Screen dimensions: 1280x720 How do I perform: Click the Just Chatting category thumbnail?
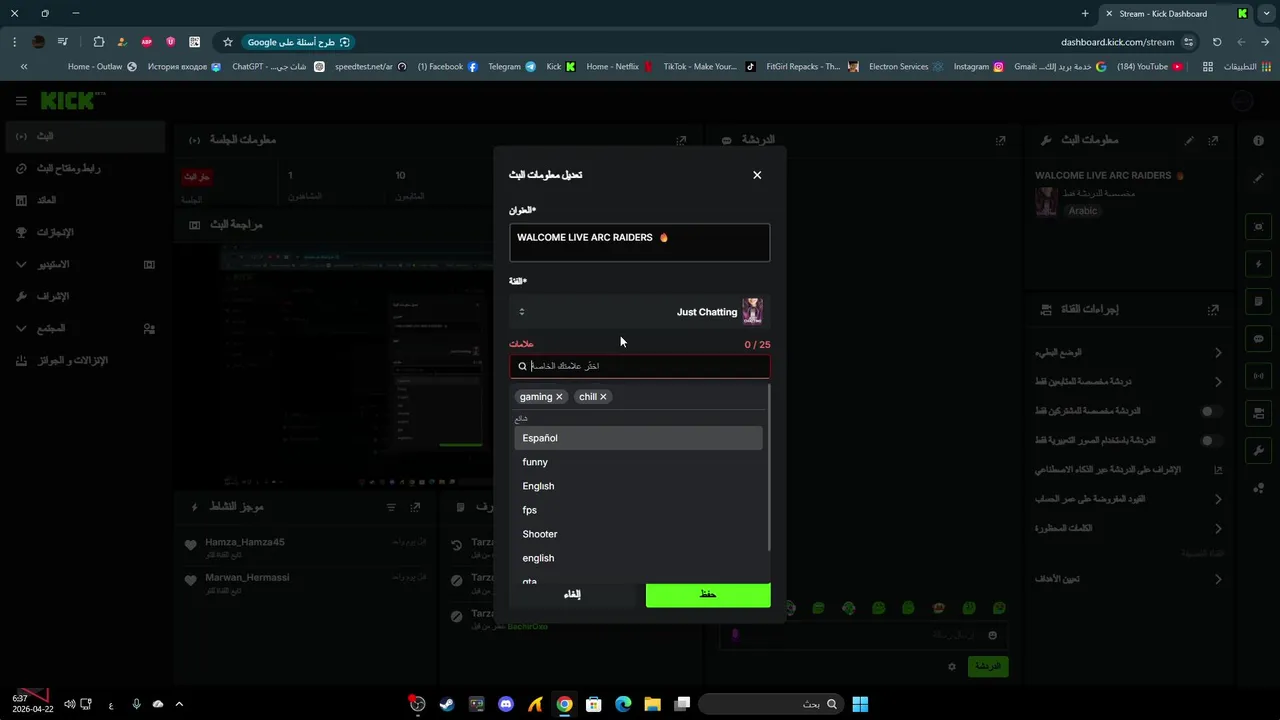pos(752,311)
